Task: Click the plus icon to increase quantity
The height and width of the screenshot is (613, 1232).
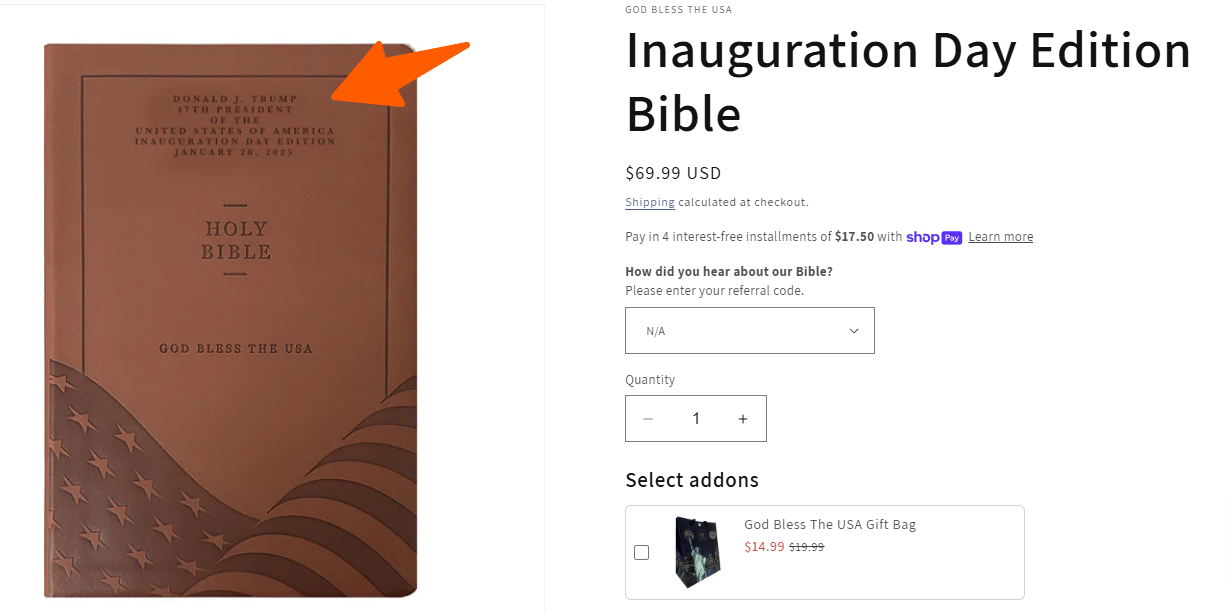Action: [743, 419]
